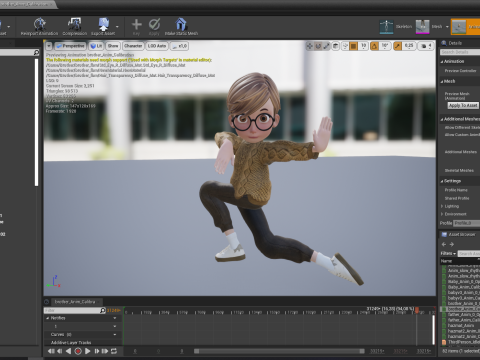Click the surface snapping icon
This screenshot has height=360, width=480.
coord(345,46)
